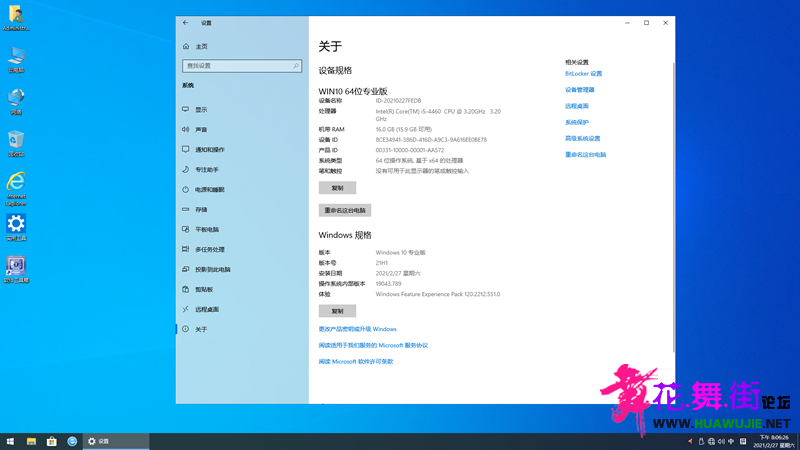Open Microsoft Store from the taskbar
Viewport: 800px width, 450px height.
(52, 441)
